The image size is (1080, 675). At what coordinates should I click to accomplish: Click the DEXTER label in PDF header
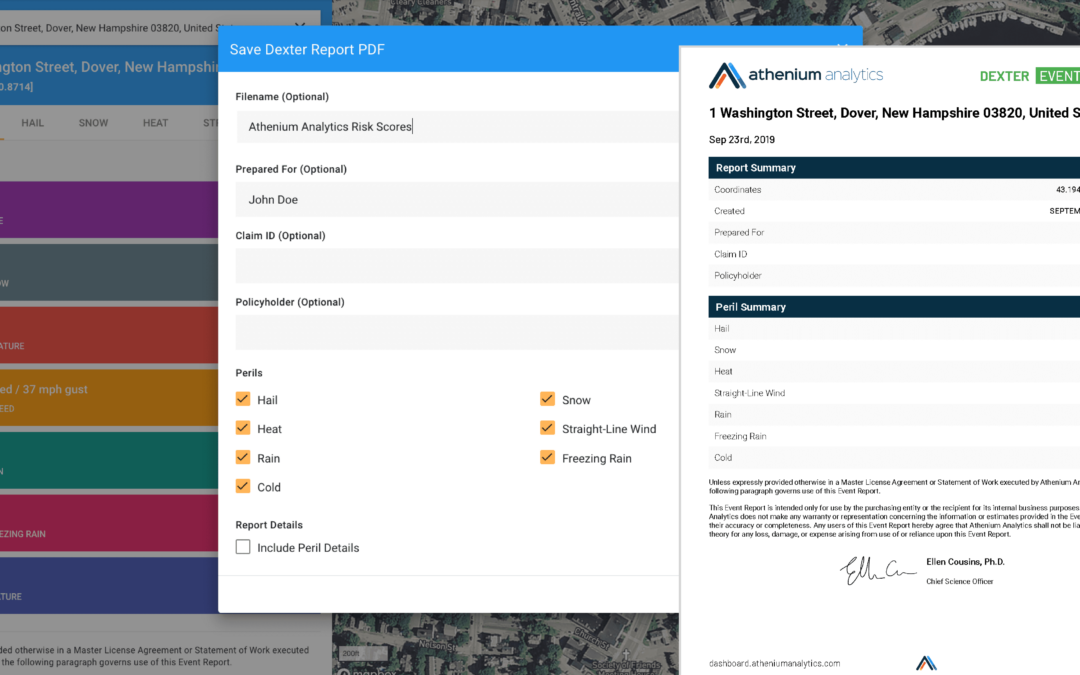[x=1004, y=76]
